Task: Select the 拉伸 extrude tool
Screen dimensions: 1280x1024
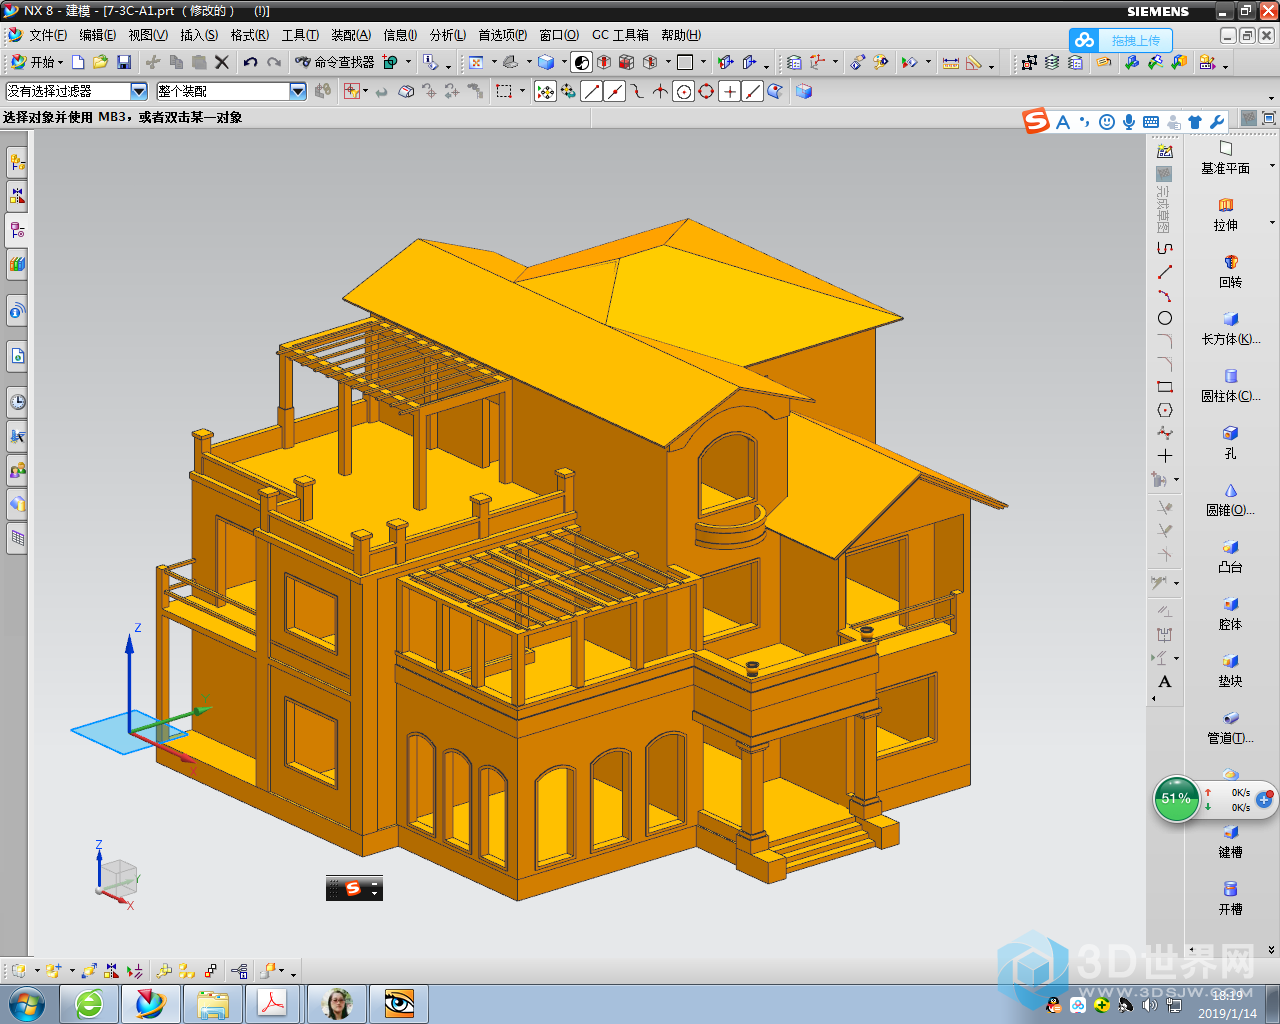Action: pos(1226,215)
